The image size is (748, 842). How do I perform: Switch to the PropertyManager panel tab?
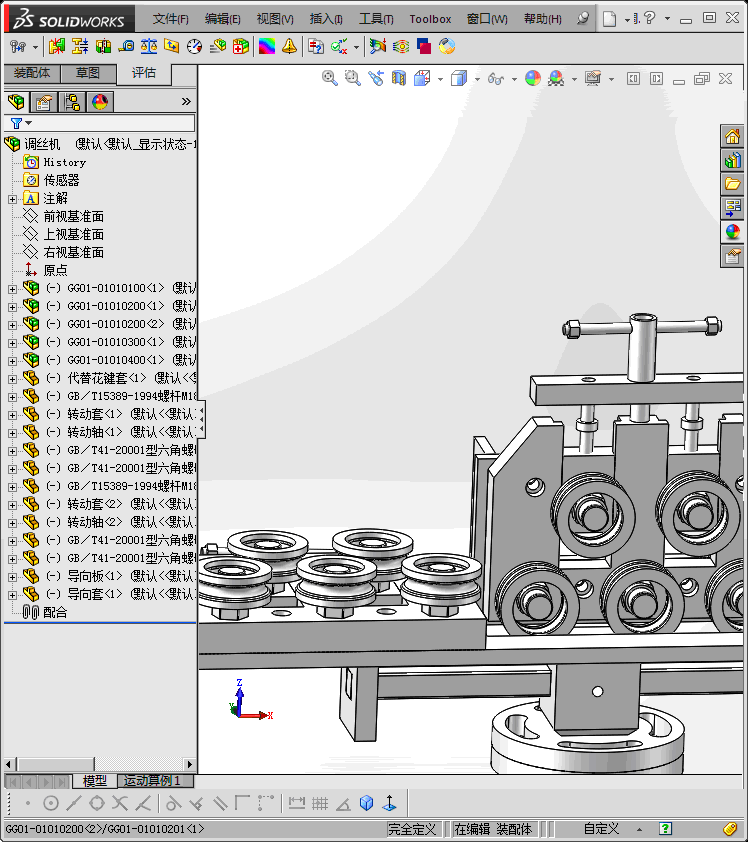pyautogui.click(x=43, y=101)
